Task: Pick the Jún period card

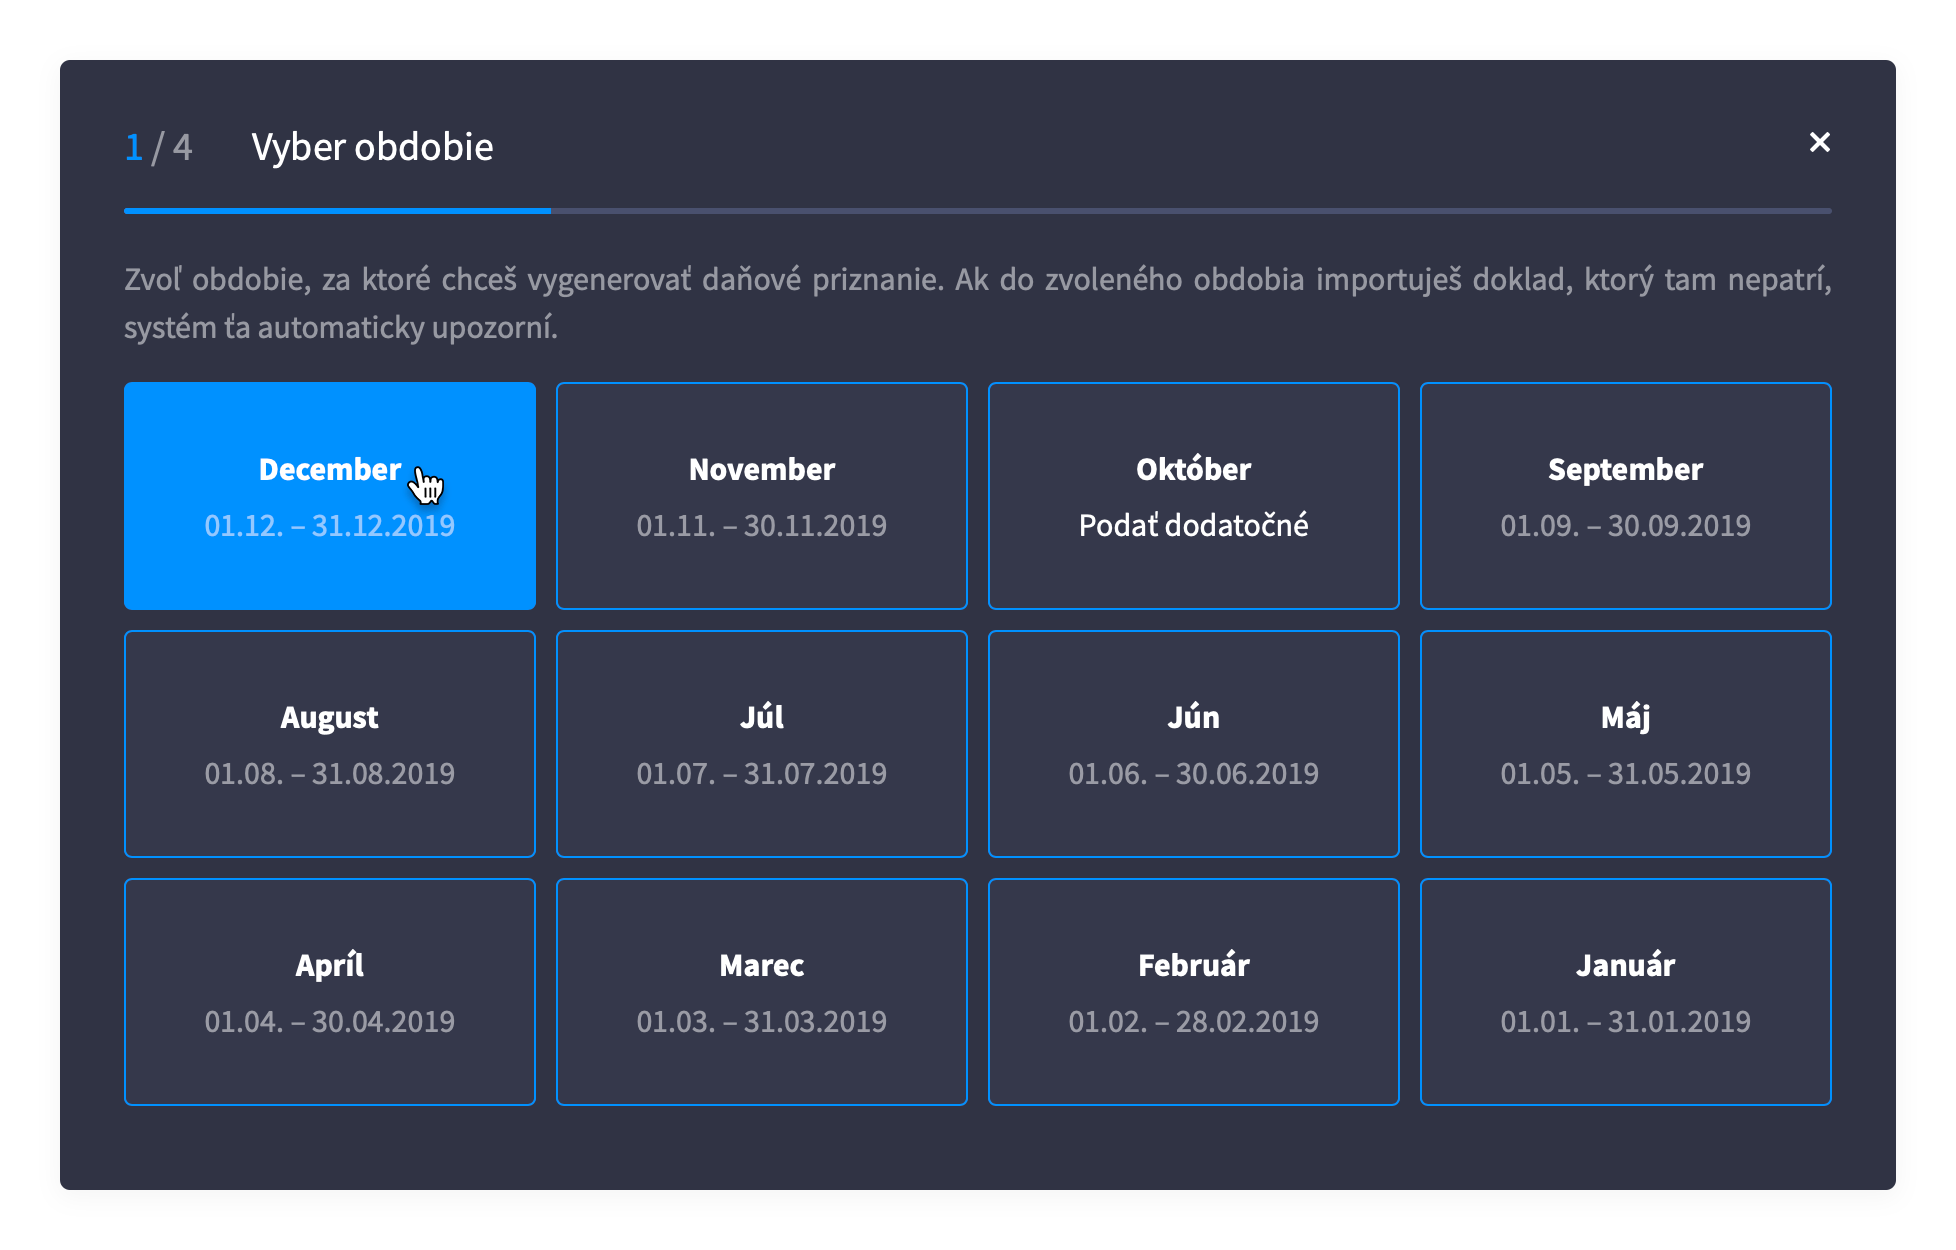Action: [1194, 744]
